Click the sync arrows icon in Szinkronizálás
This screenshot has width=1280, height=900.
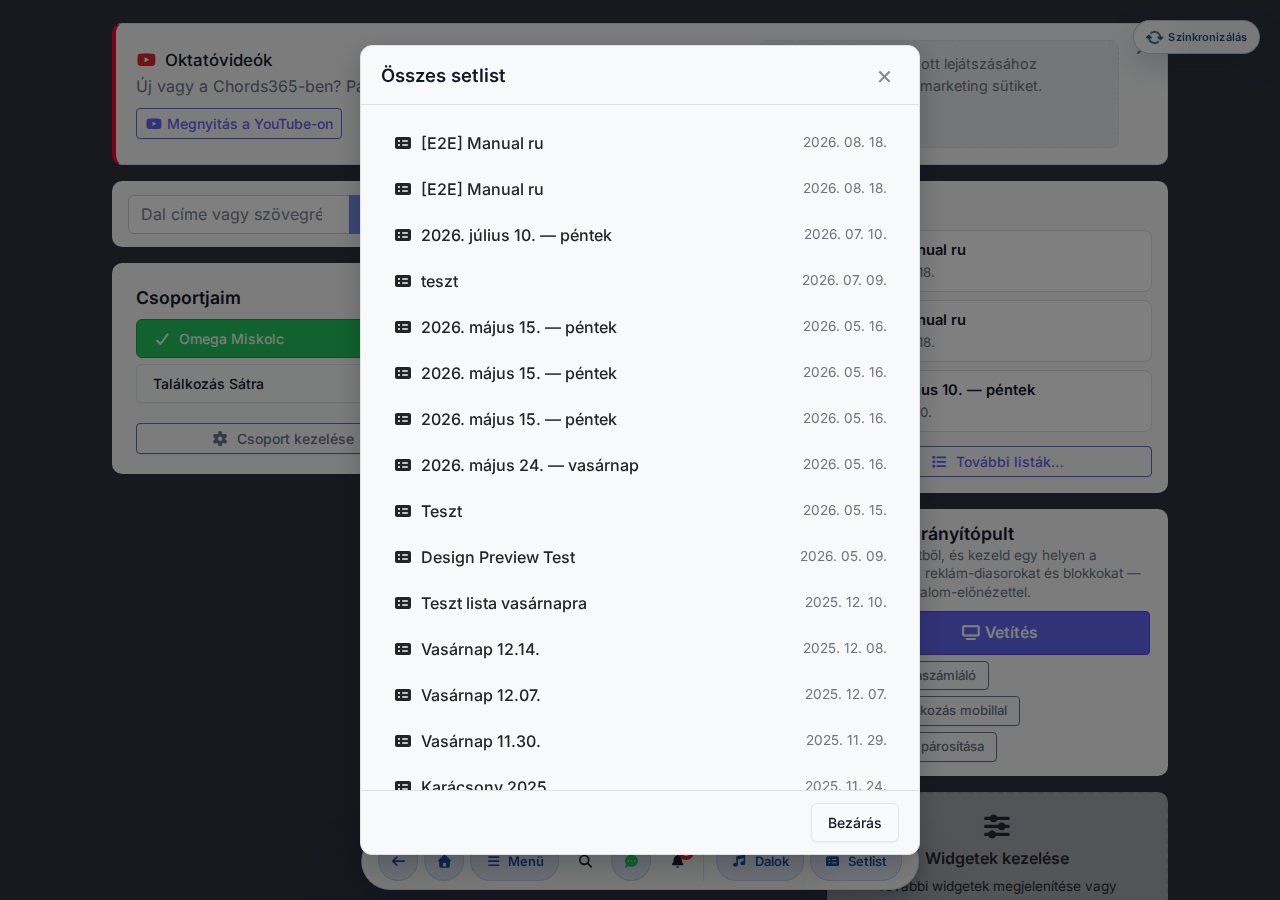pos(1154,37)
